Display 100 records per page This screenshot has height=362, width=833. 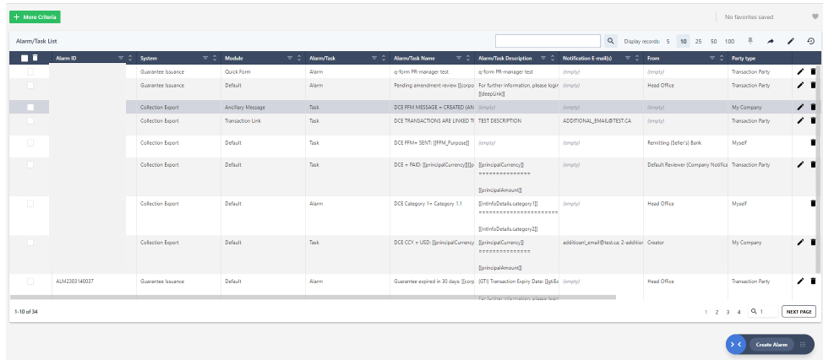pyautogui.click(x=729, y=41)
